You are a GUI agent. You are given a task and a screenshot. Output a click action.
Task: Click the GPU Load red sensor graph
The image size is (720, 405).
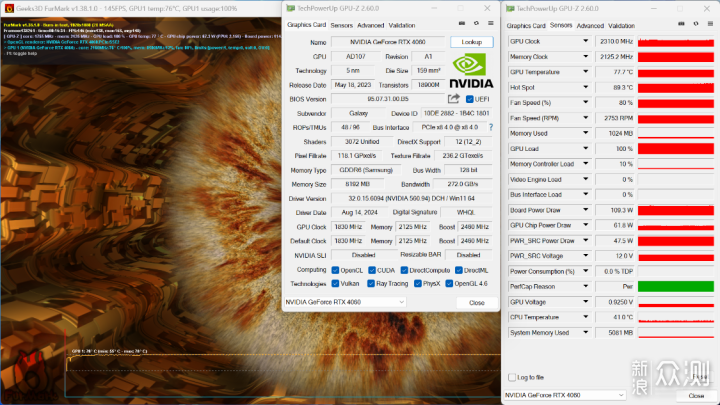[675, 149]
